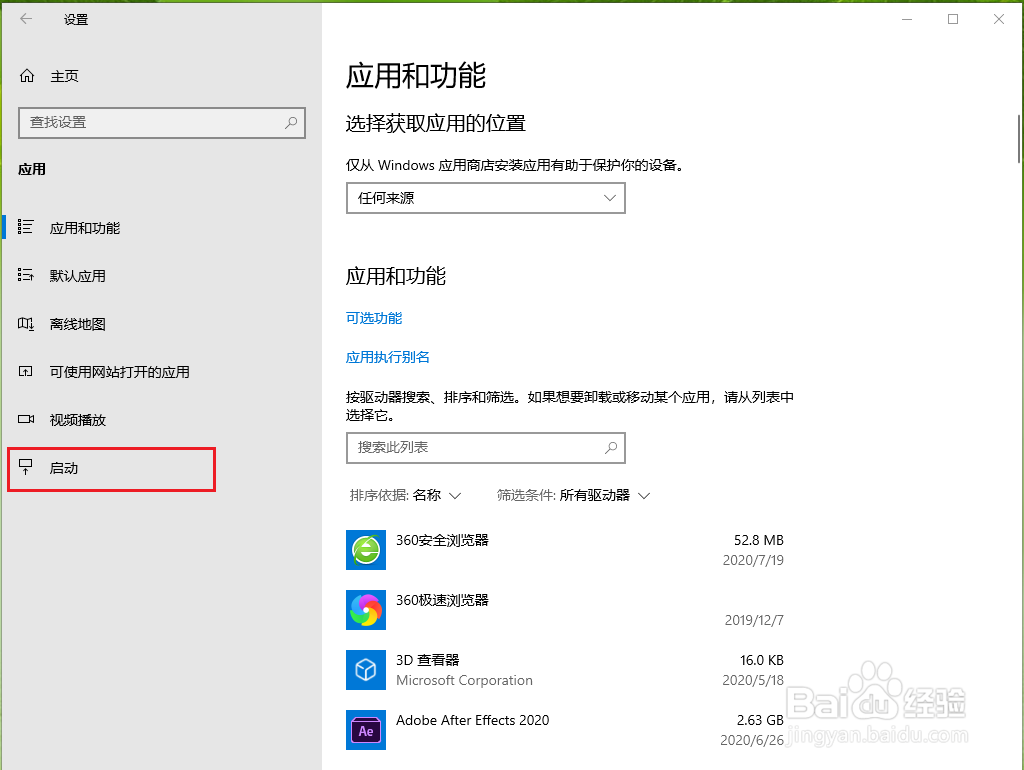Click the Adobe After Effects 2020 icon
1024x770 pixels.
coord(366,730)
